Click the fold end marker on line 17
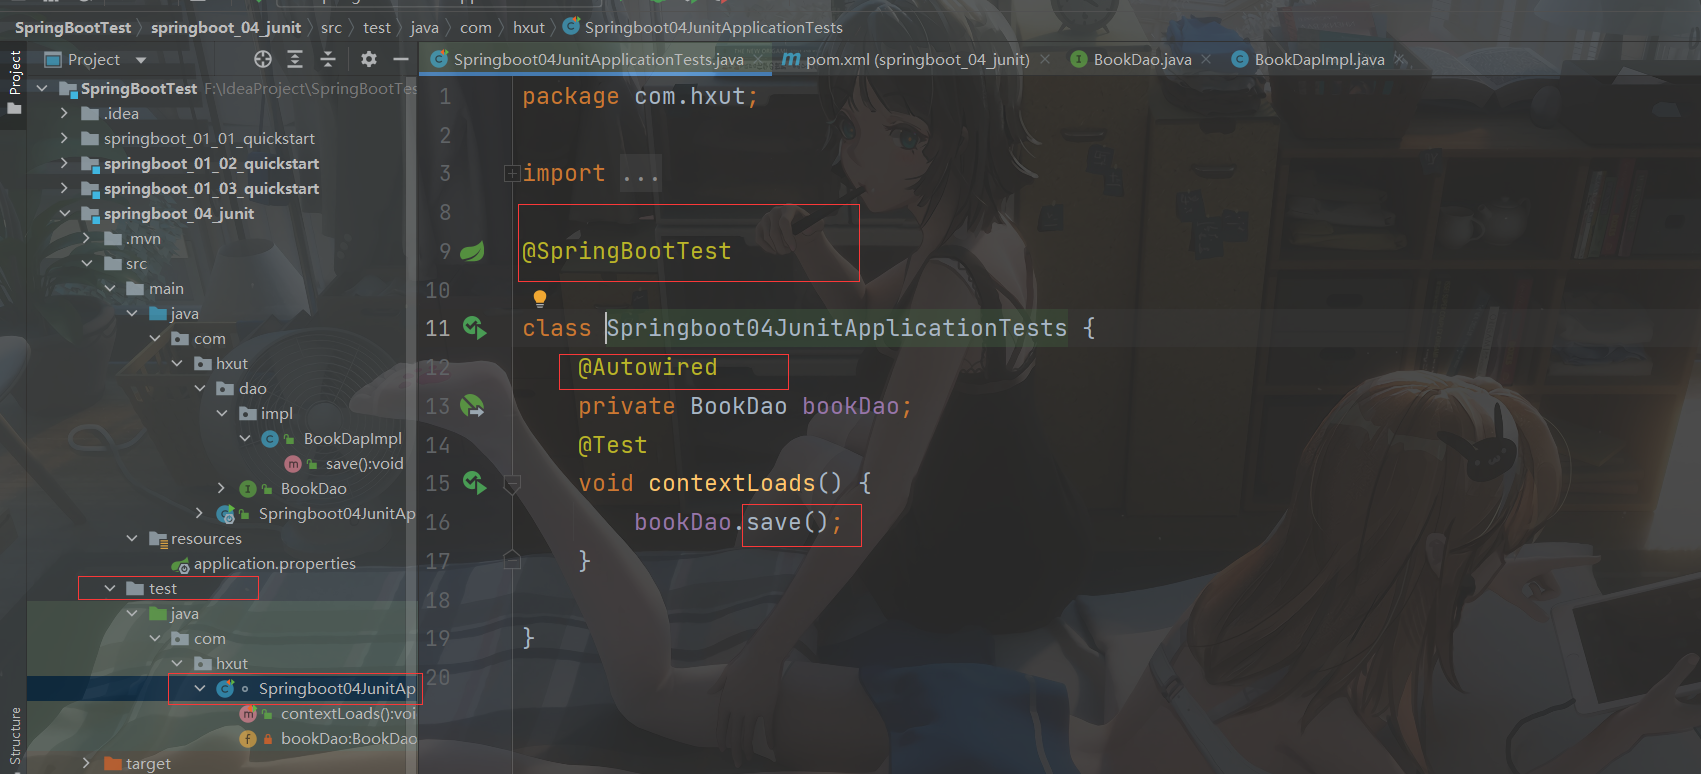1701x774 pixels. (512, 560)
